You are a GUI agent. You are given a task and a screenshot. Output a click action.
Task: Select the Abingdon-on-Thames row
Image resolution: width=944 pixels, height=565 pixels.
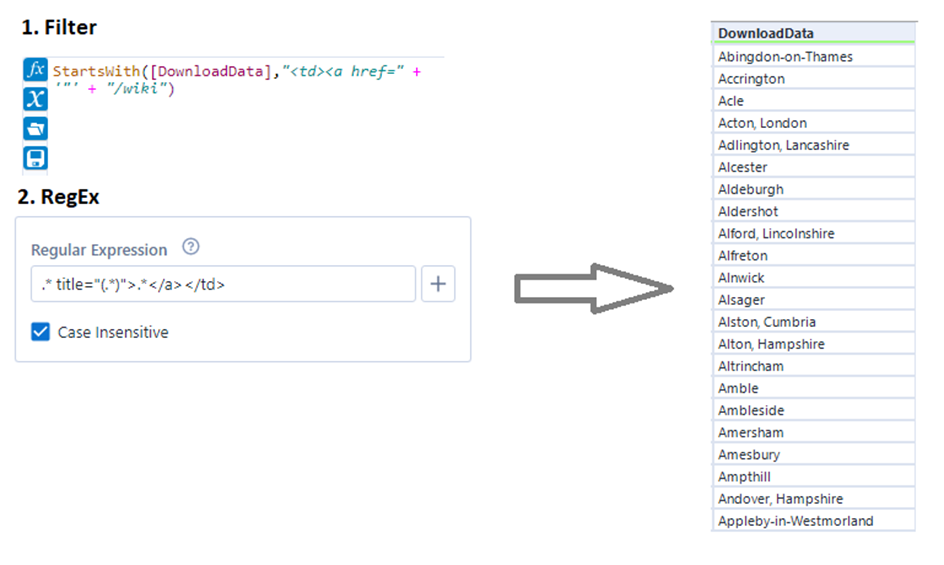813,57
